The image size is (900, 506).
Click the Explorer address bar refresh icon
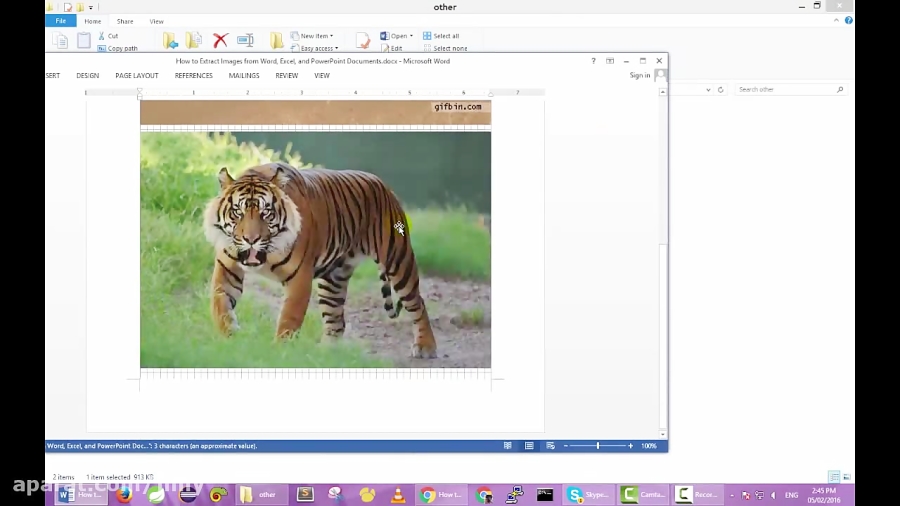point(720,89)
